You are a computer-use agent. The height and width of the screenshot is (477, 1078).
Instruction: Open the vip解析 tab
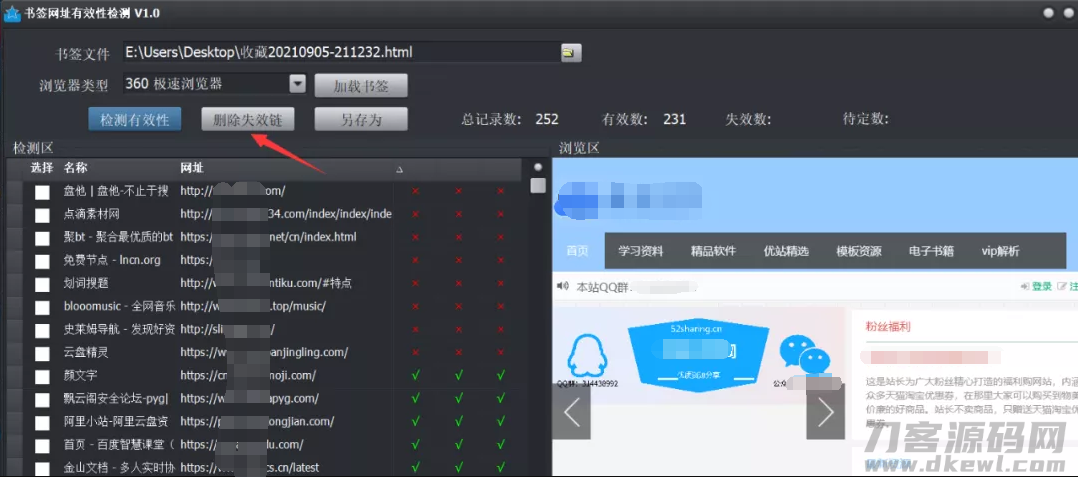coord(1000,251)
